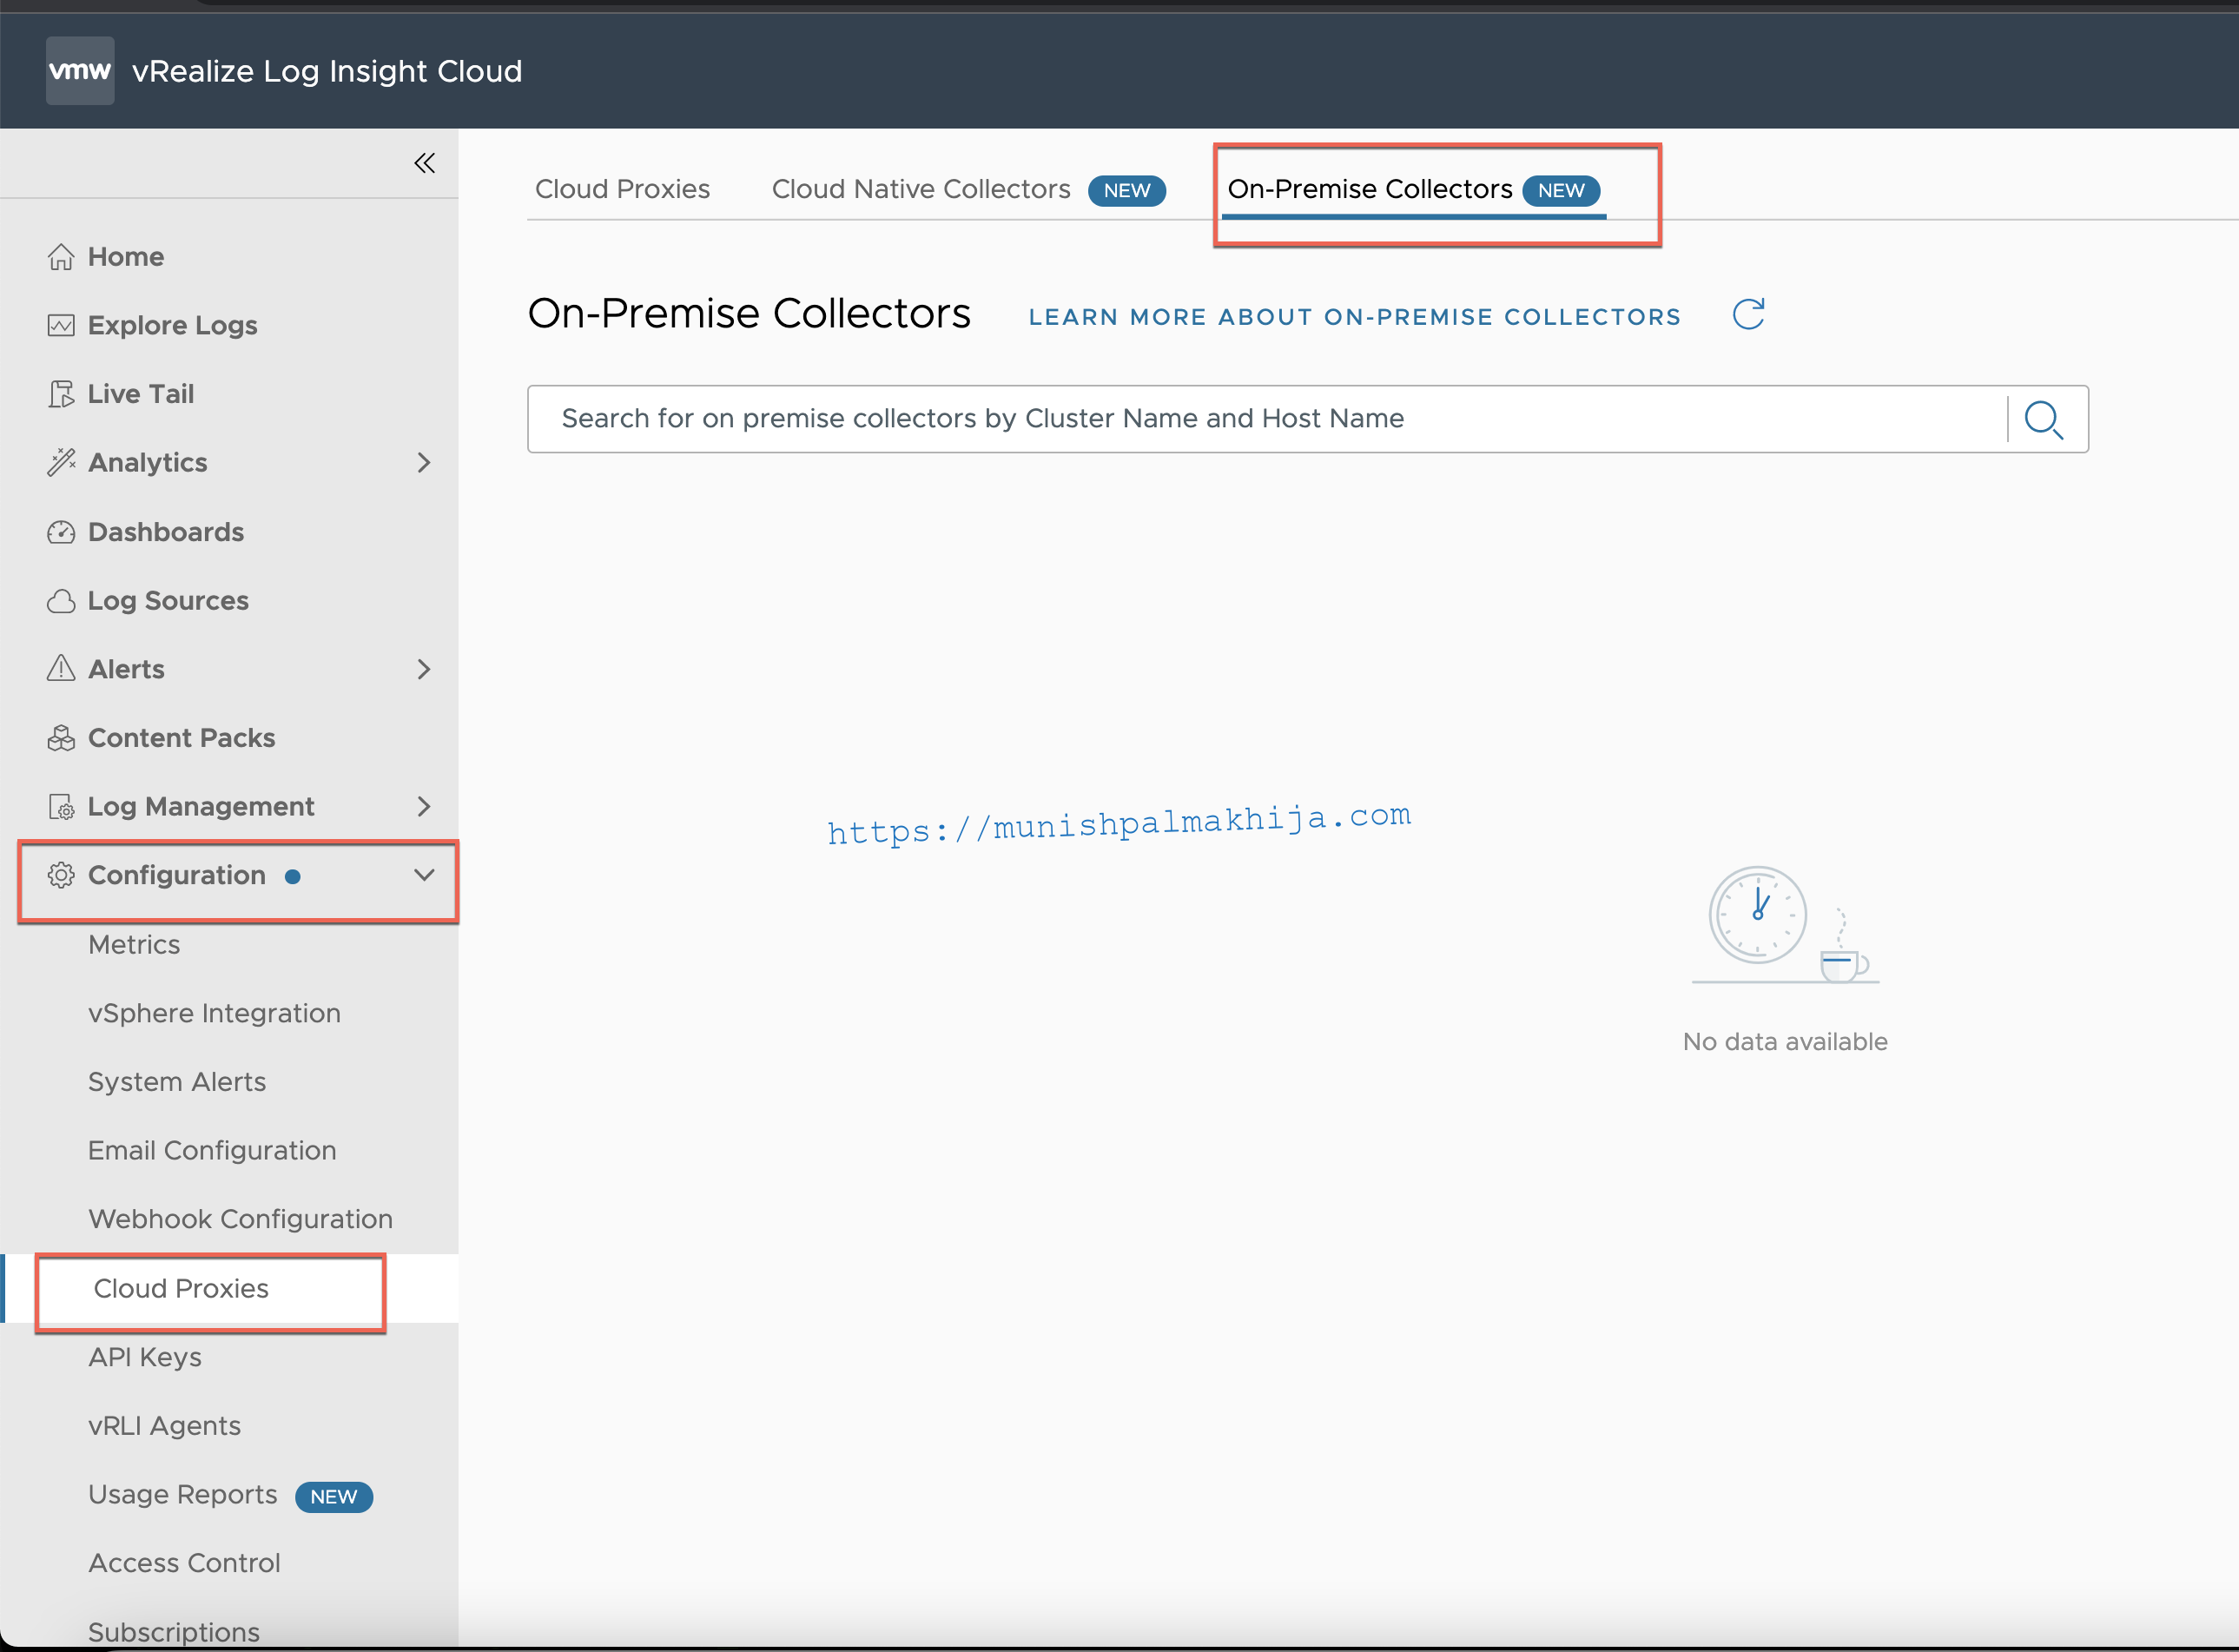
Task: Click the Configuration gear icon
Action: 61,875
